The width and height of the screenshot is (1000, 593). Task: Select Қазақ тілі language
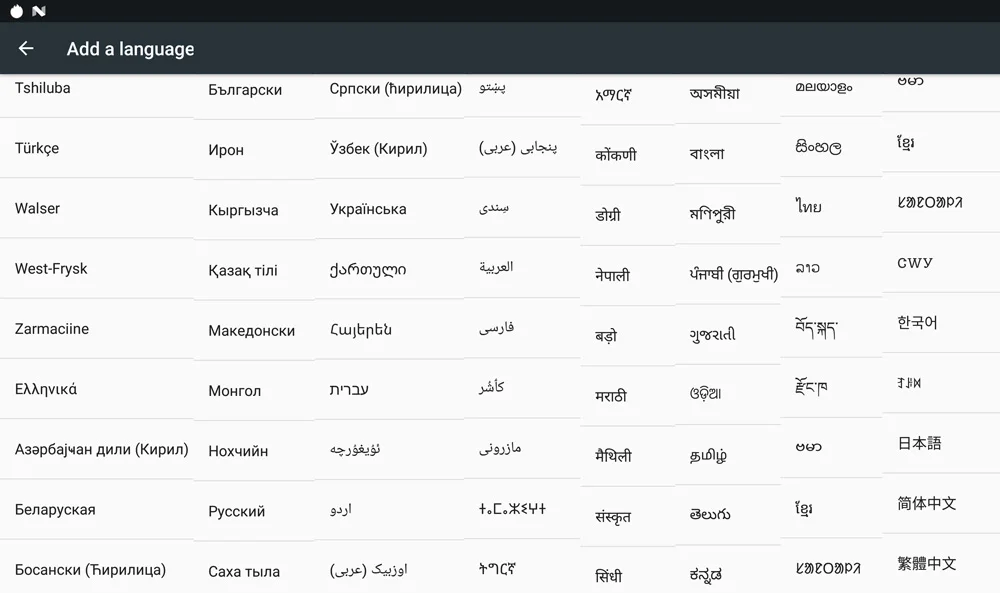tap(243, 270)
